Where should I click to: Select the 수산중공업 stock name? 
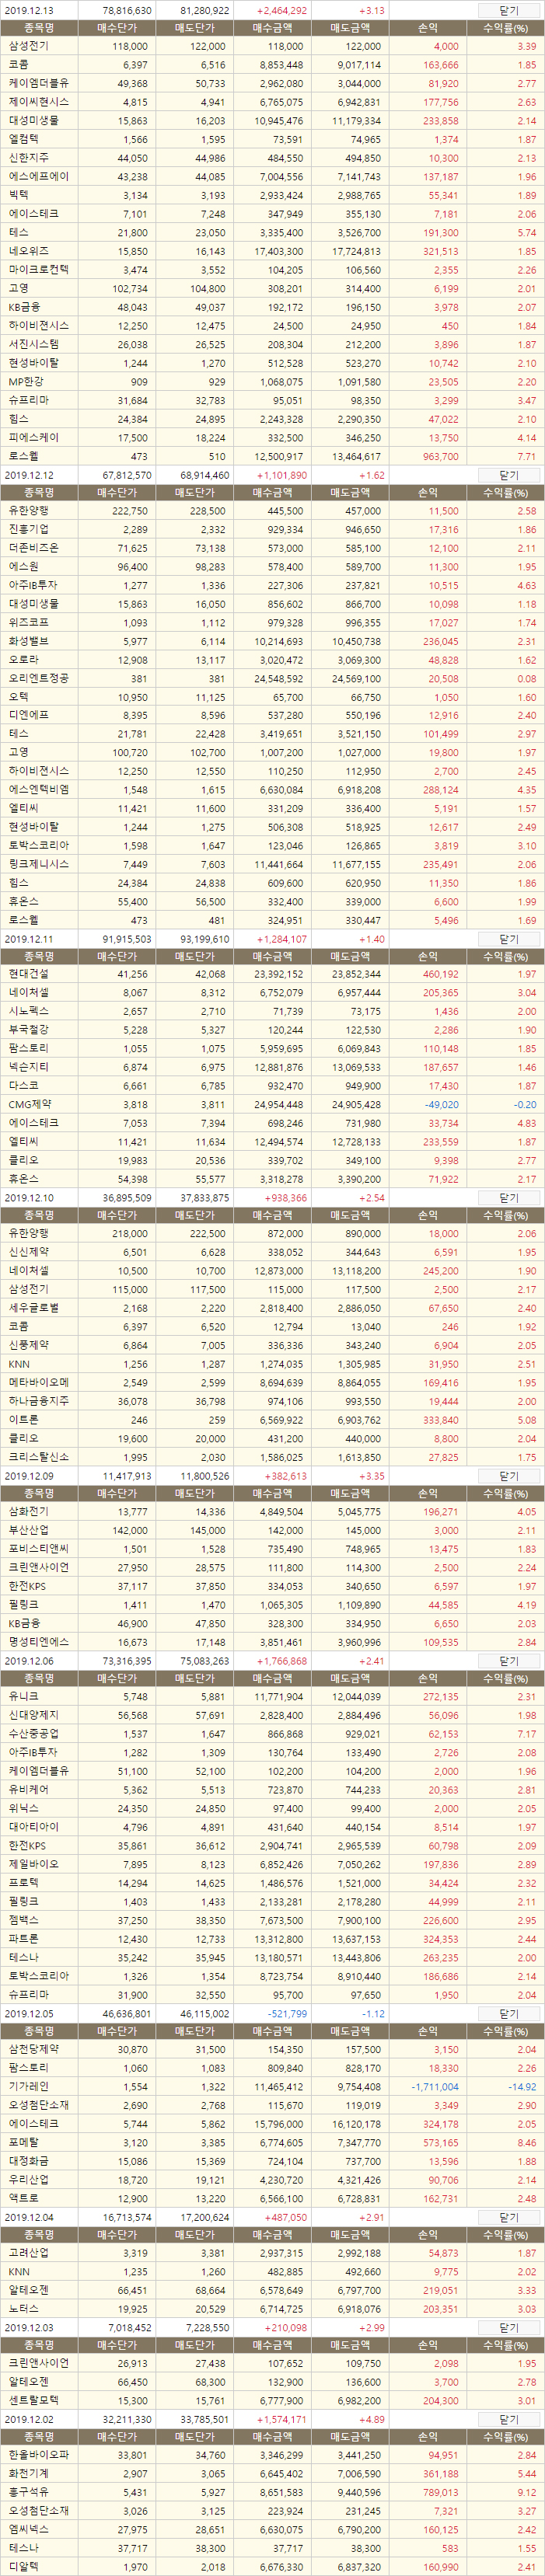(34, 1734)
